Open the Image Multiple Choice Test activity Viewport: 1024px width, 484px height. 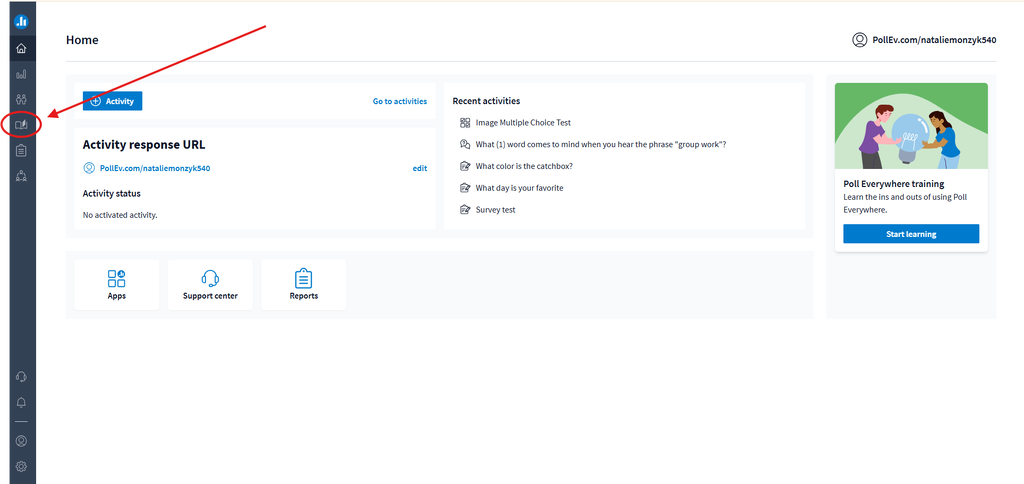523,123
